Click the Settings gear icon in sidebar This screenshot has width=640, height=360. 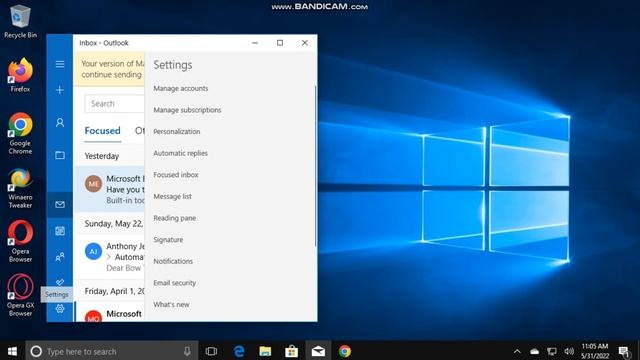click(x=60, y=309)
